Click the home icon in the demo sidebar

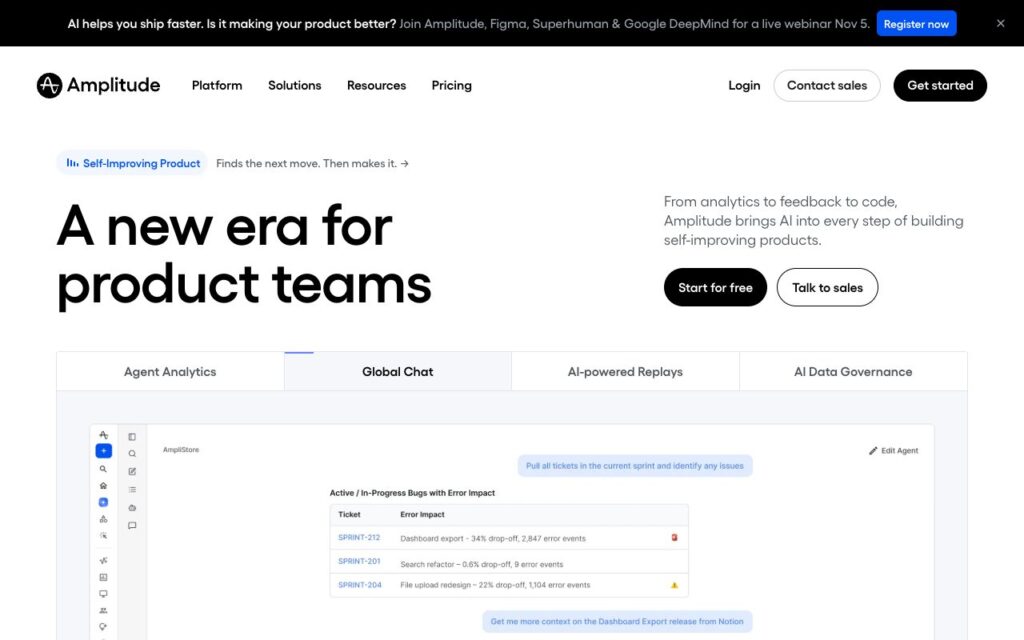(103, 486)
